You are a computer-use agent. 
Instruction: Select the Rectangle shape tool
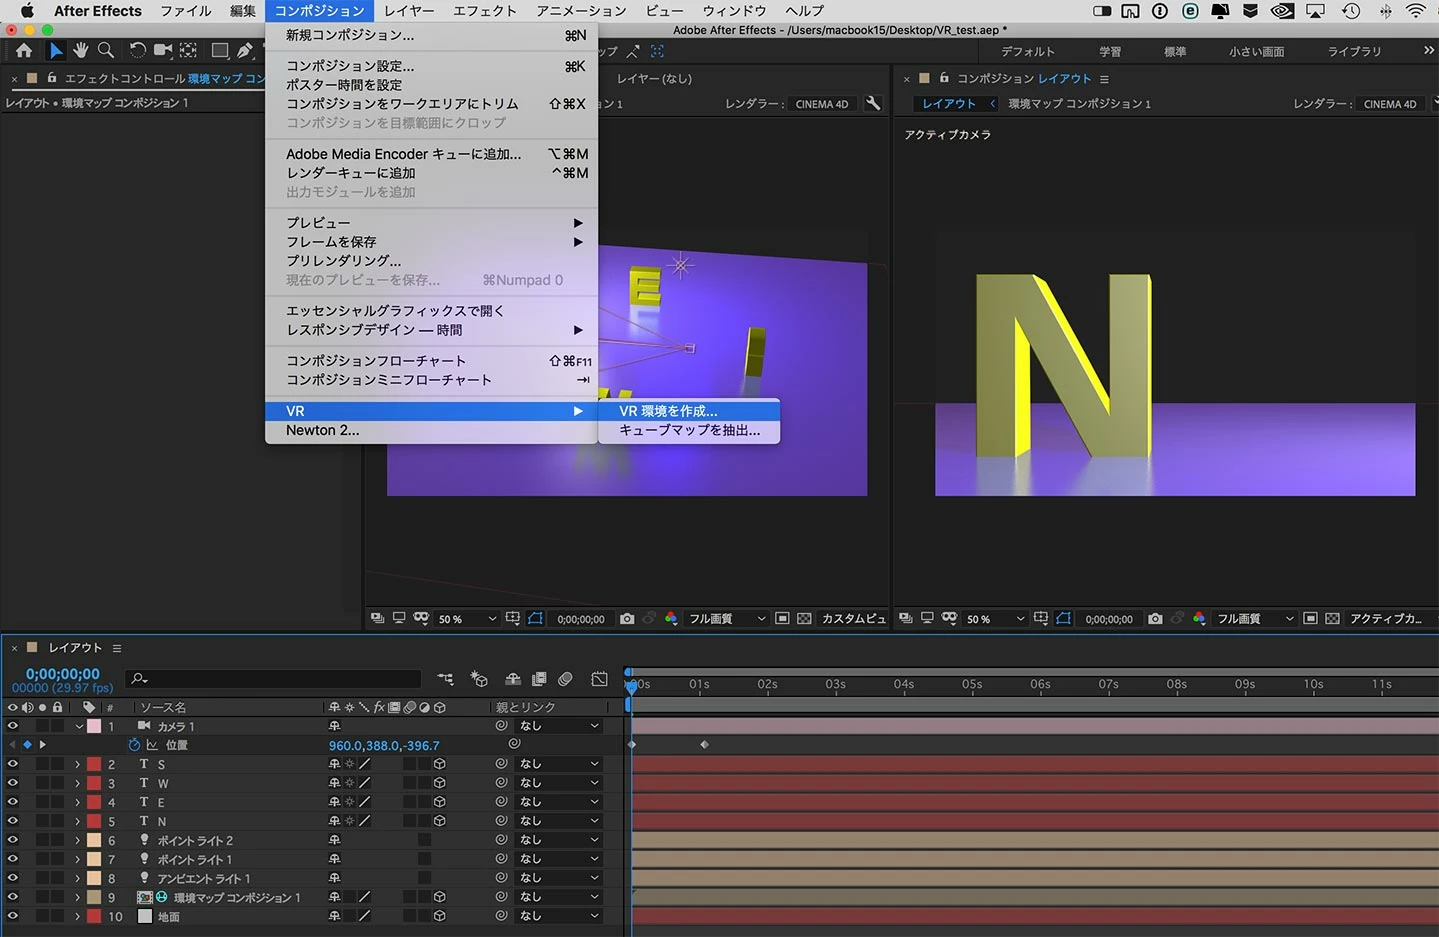pyautogui.click(x=220, y=50)
